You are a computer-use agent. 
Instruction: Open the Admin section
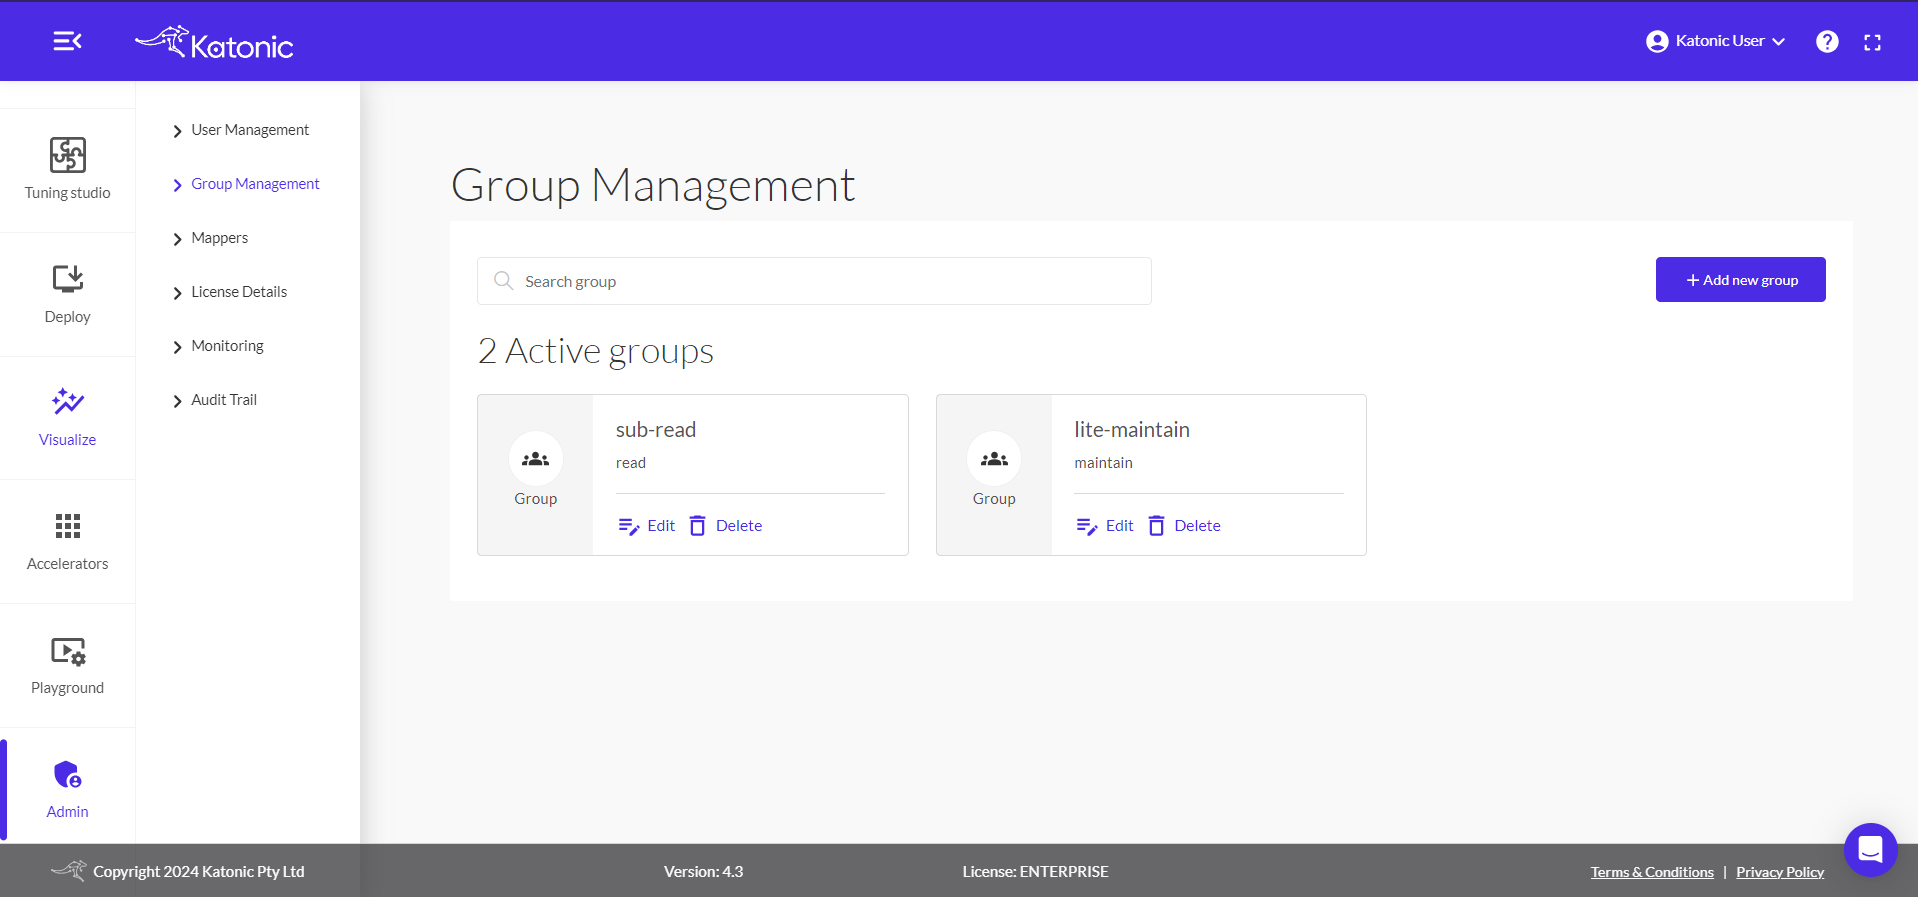pyautogui.click(x=67, y=790)
